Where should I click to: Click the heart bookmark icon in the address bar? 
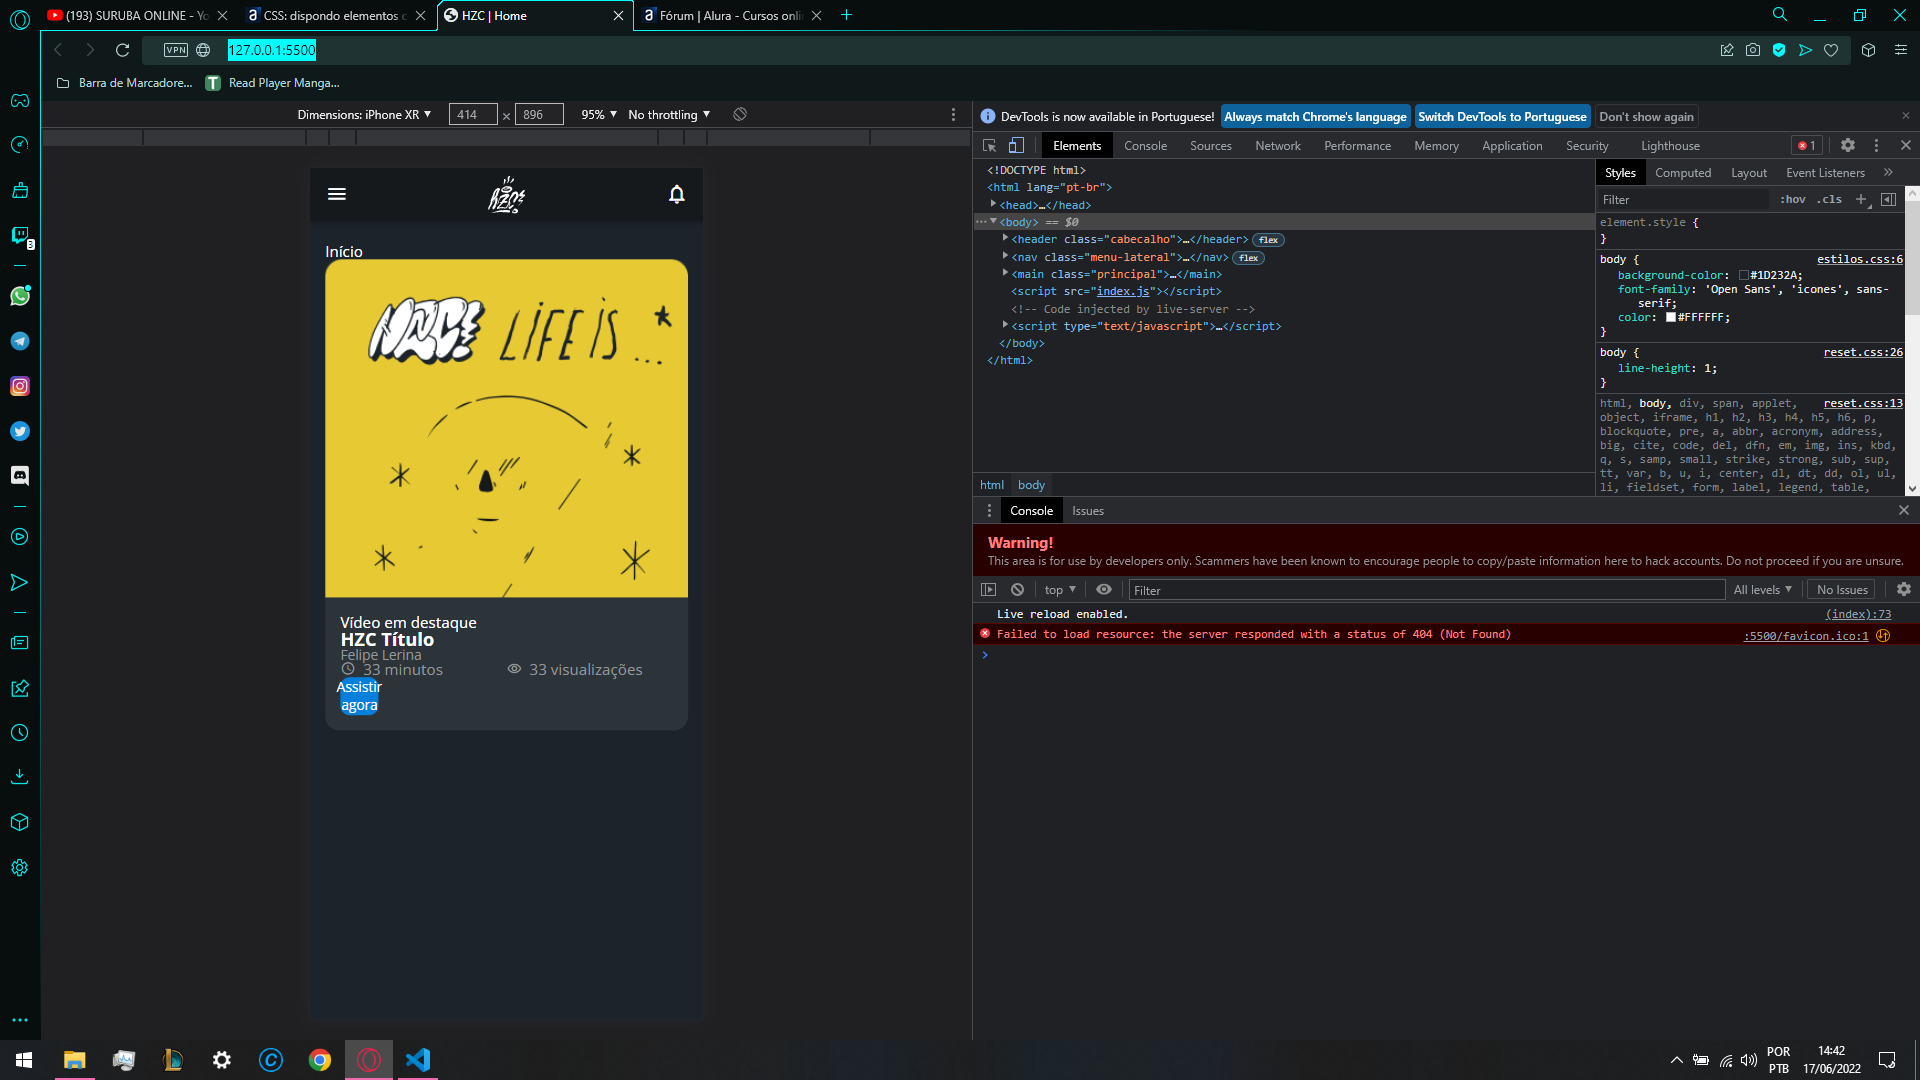tap(1831, 50)
